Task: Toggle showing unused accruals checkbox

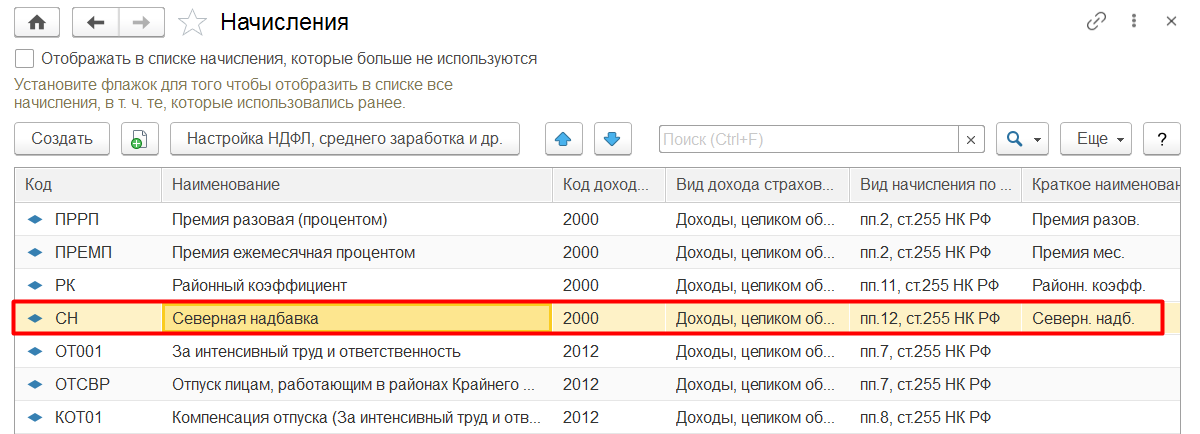Action: coord(24,58)
